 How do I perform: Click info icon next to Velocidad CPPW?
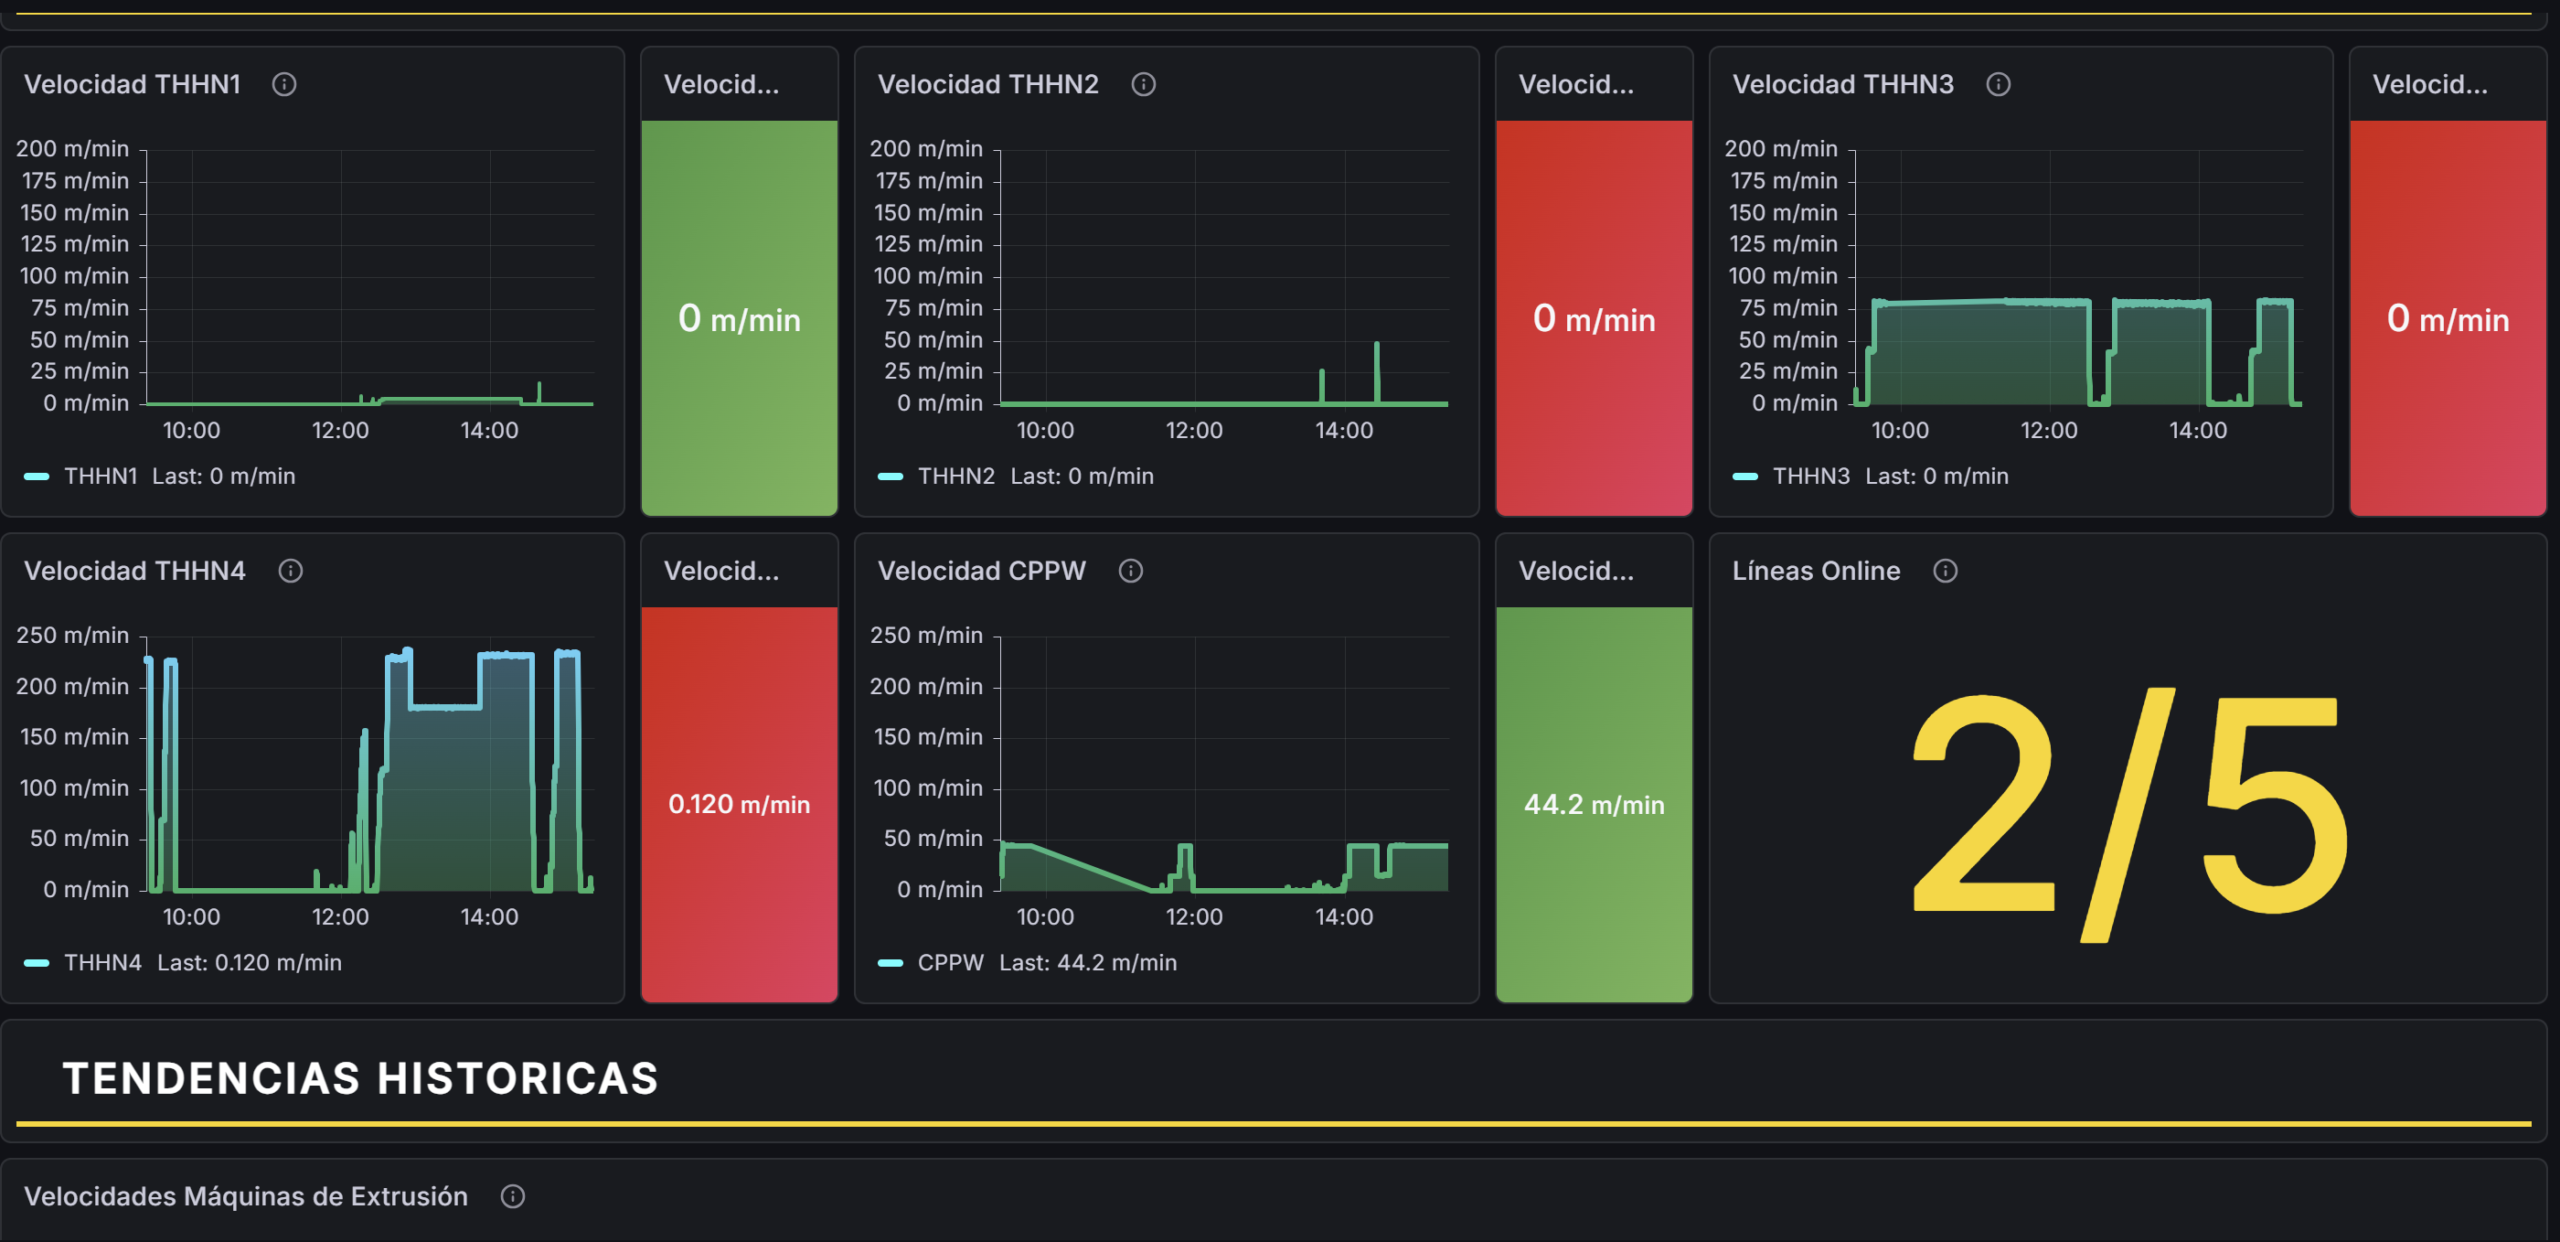[1130, 571]
